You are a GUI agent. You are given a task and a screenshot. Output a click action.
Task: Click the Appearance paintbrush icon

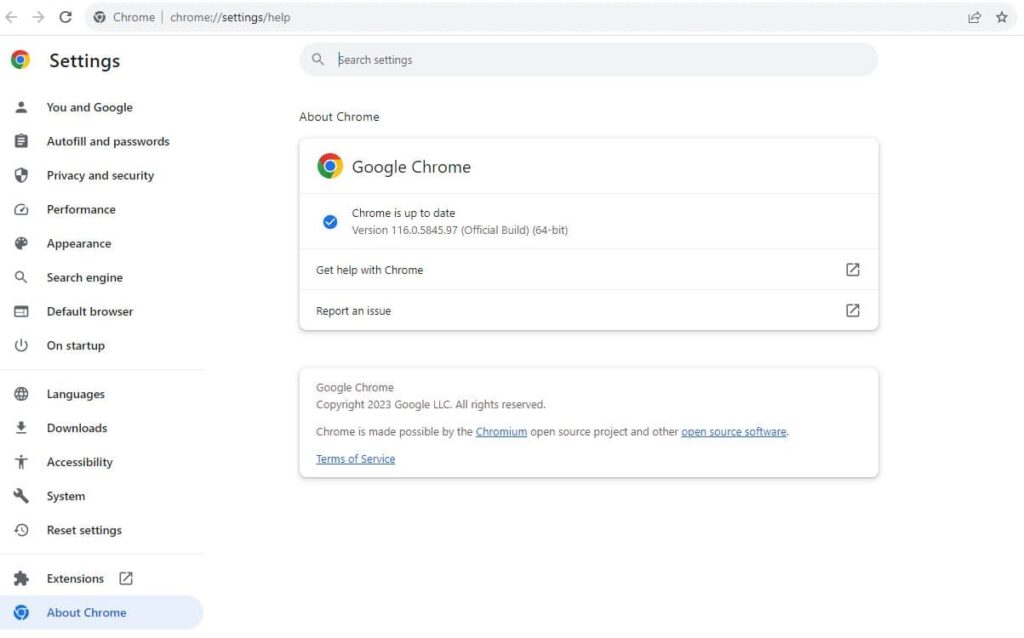click(22, 243)
